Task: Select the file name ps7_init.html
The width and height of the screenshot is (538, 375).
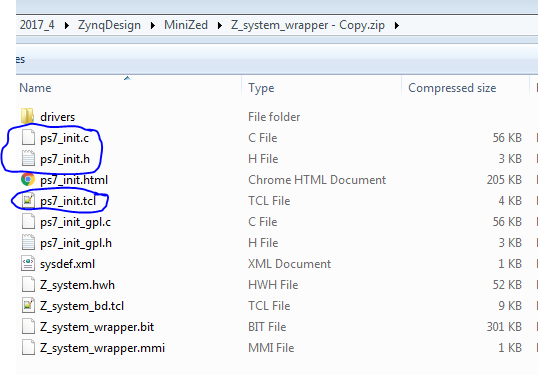Action: 74,180
